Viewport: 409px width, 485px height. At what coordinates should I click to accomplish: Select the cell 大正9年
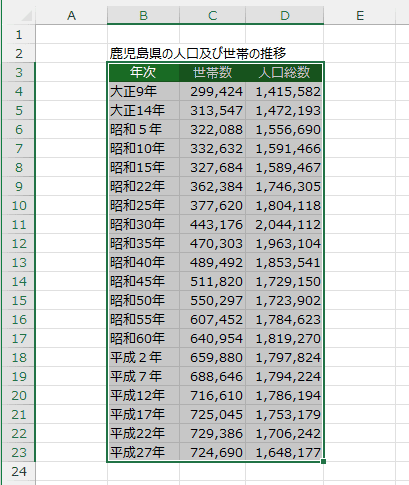[143, 91]
